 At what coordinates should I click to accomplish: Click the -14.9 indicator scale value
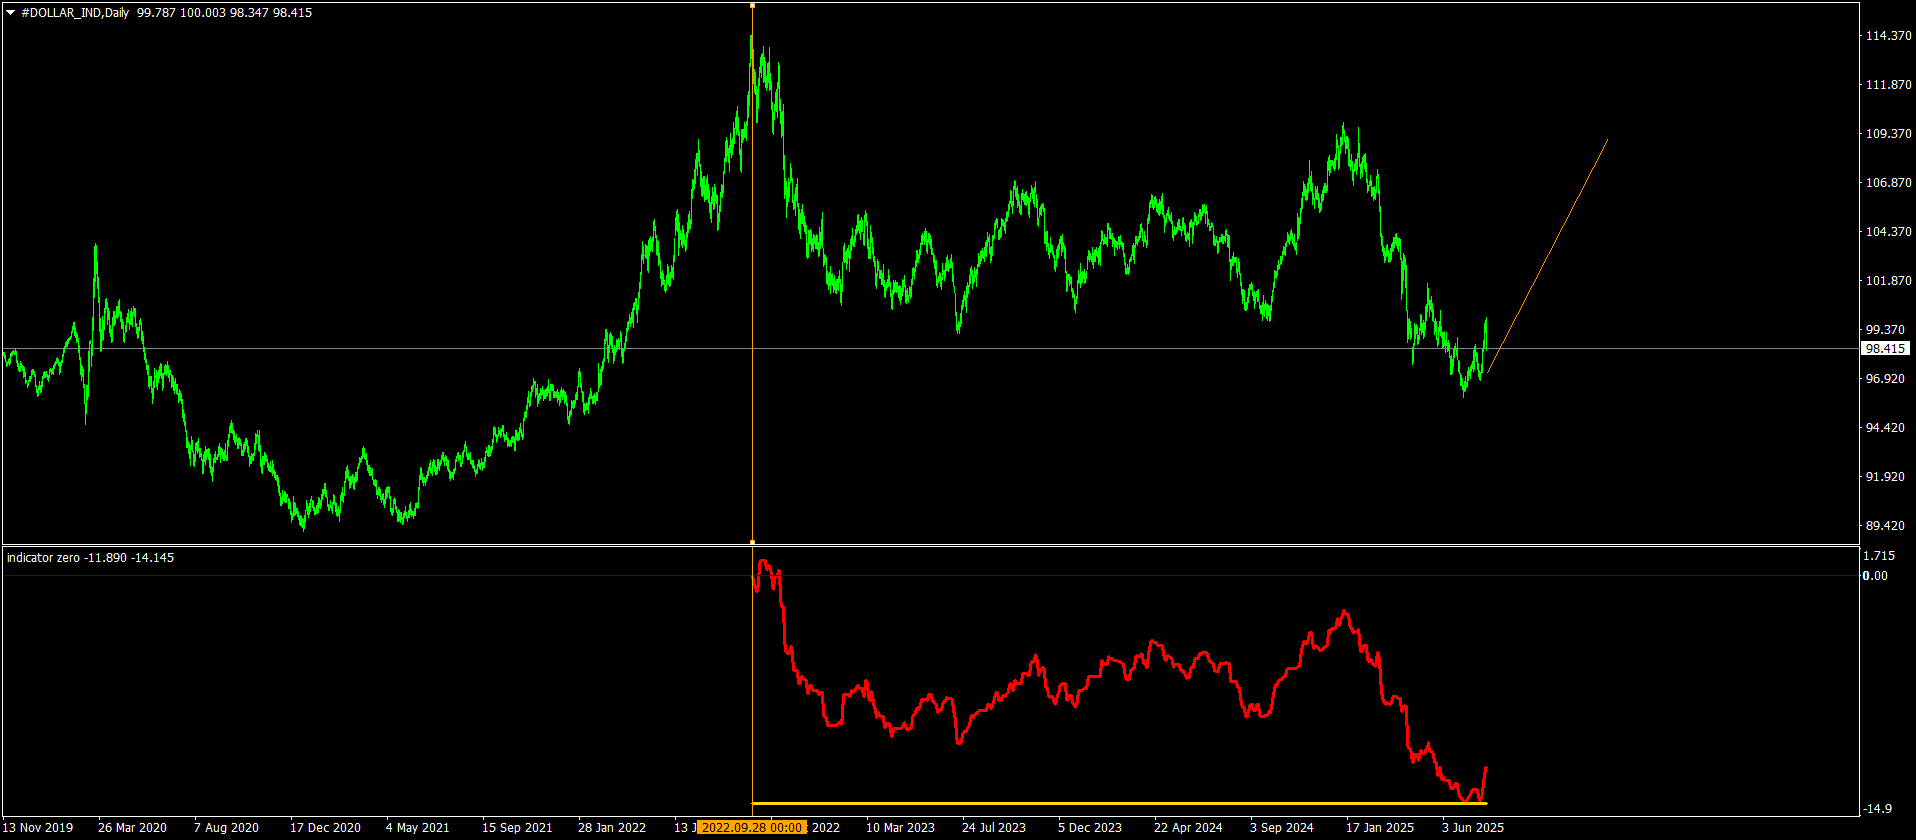[1877, 809]
